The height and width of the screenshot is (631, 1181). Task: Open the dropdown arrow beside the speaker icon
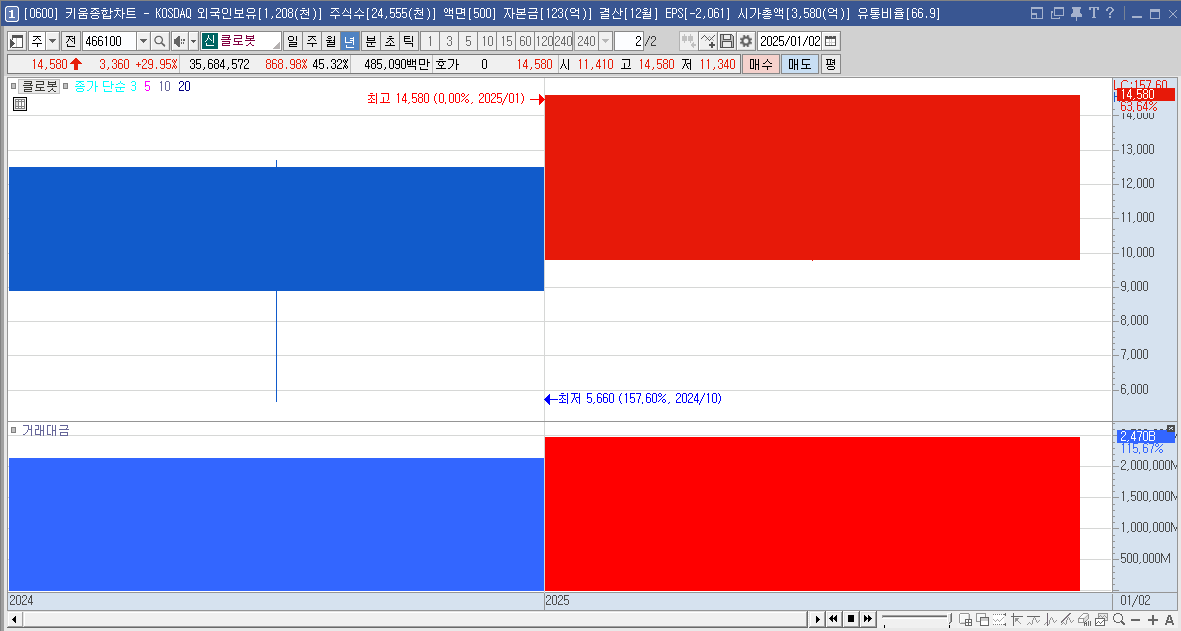tap(193, 41)
